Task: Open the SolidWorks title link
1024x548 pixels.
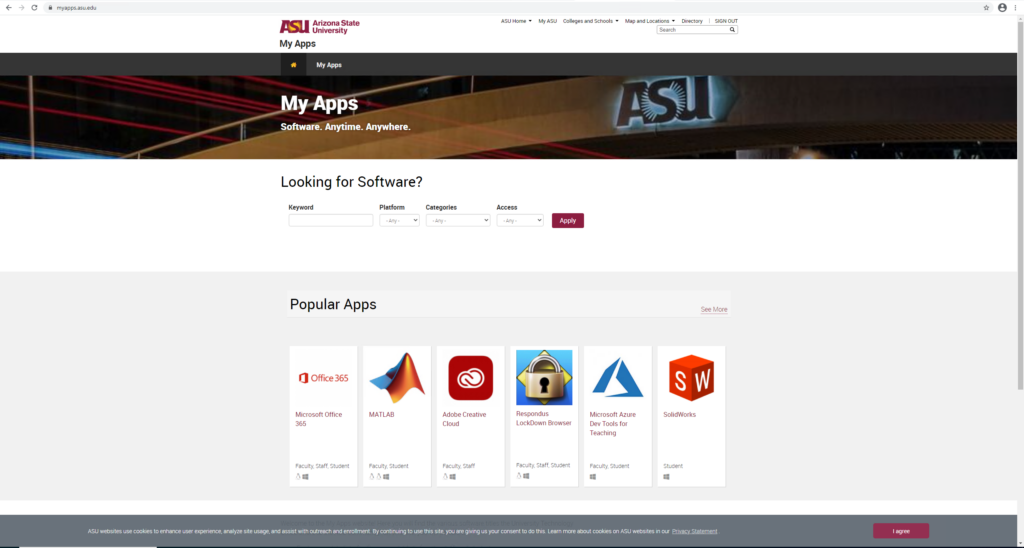Action: (x=679, y=415)
